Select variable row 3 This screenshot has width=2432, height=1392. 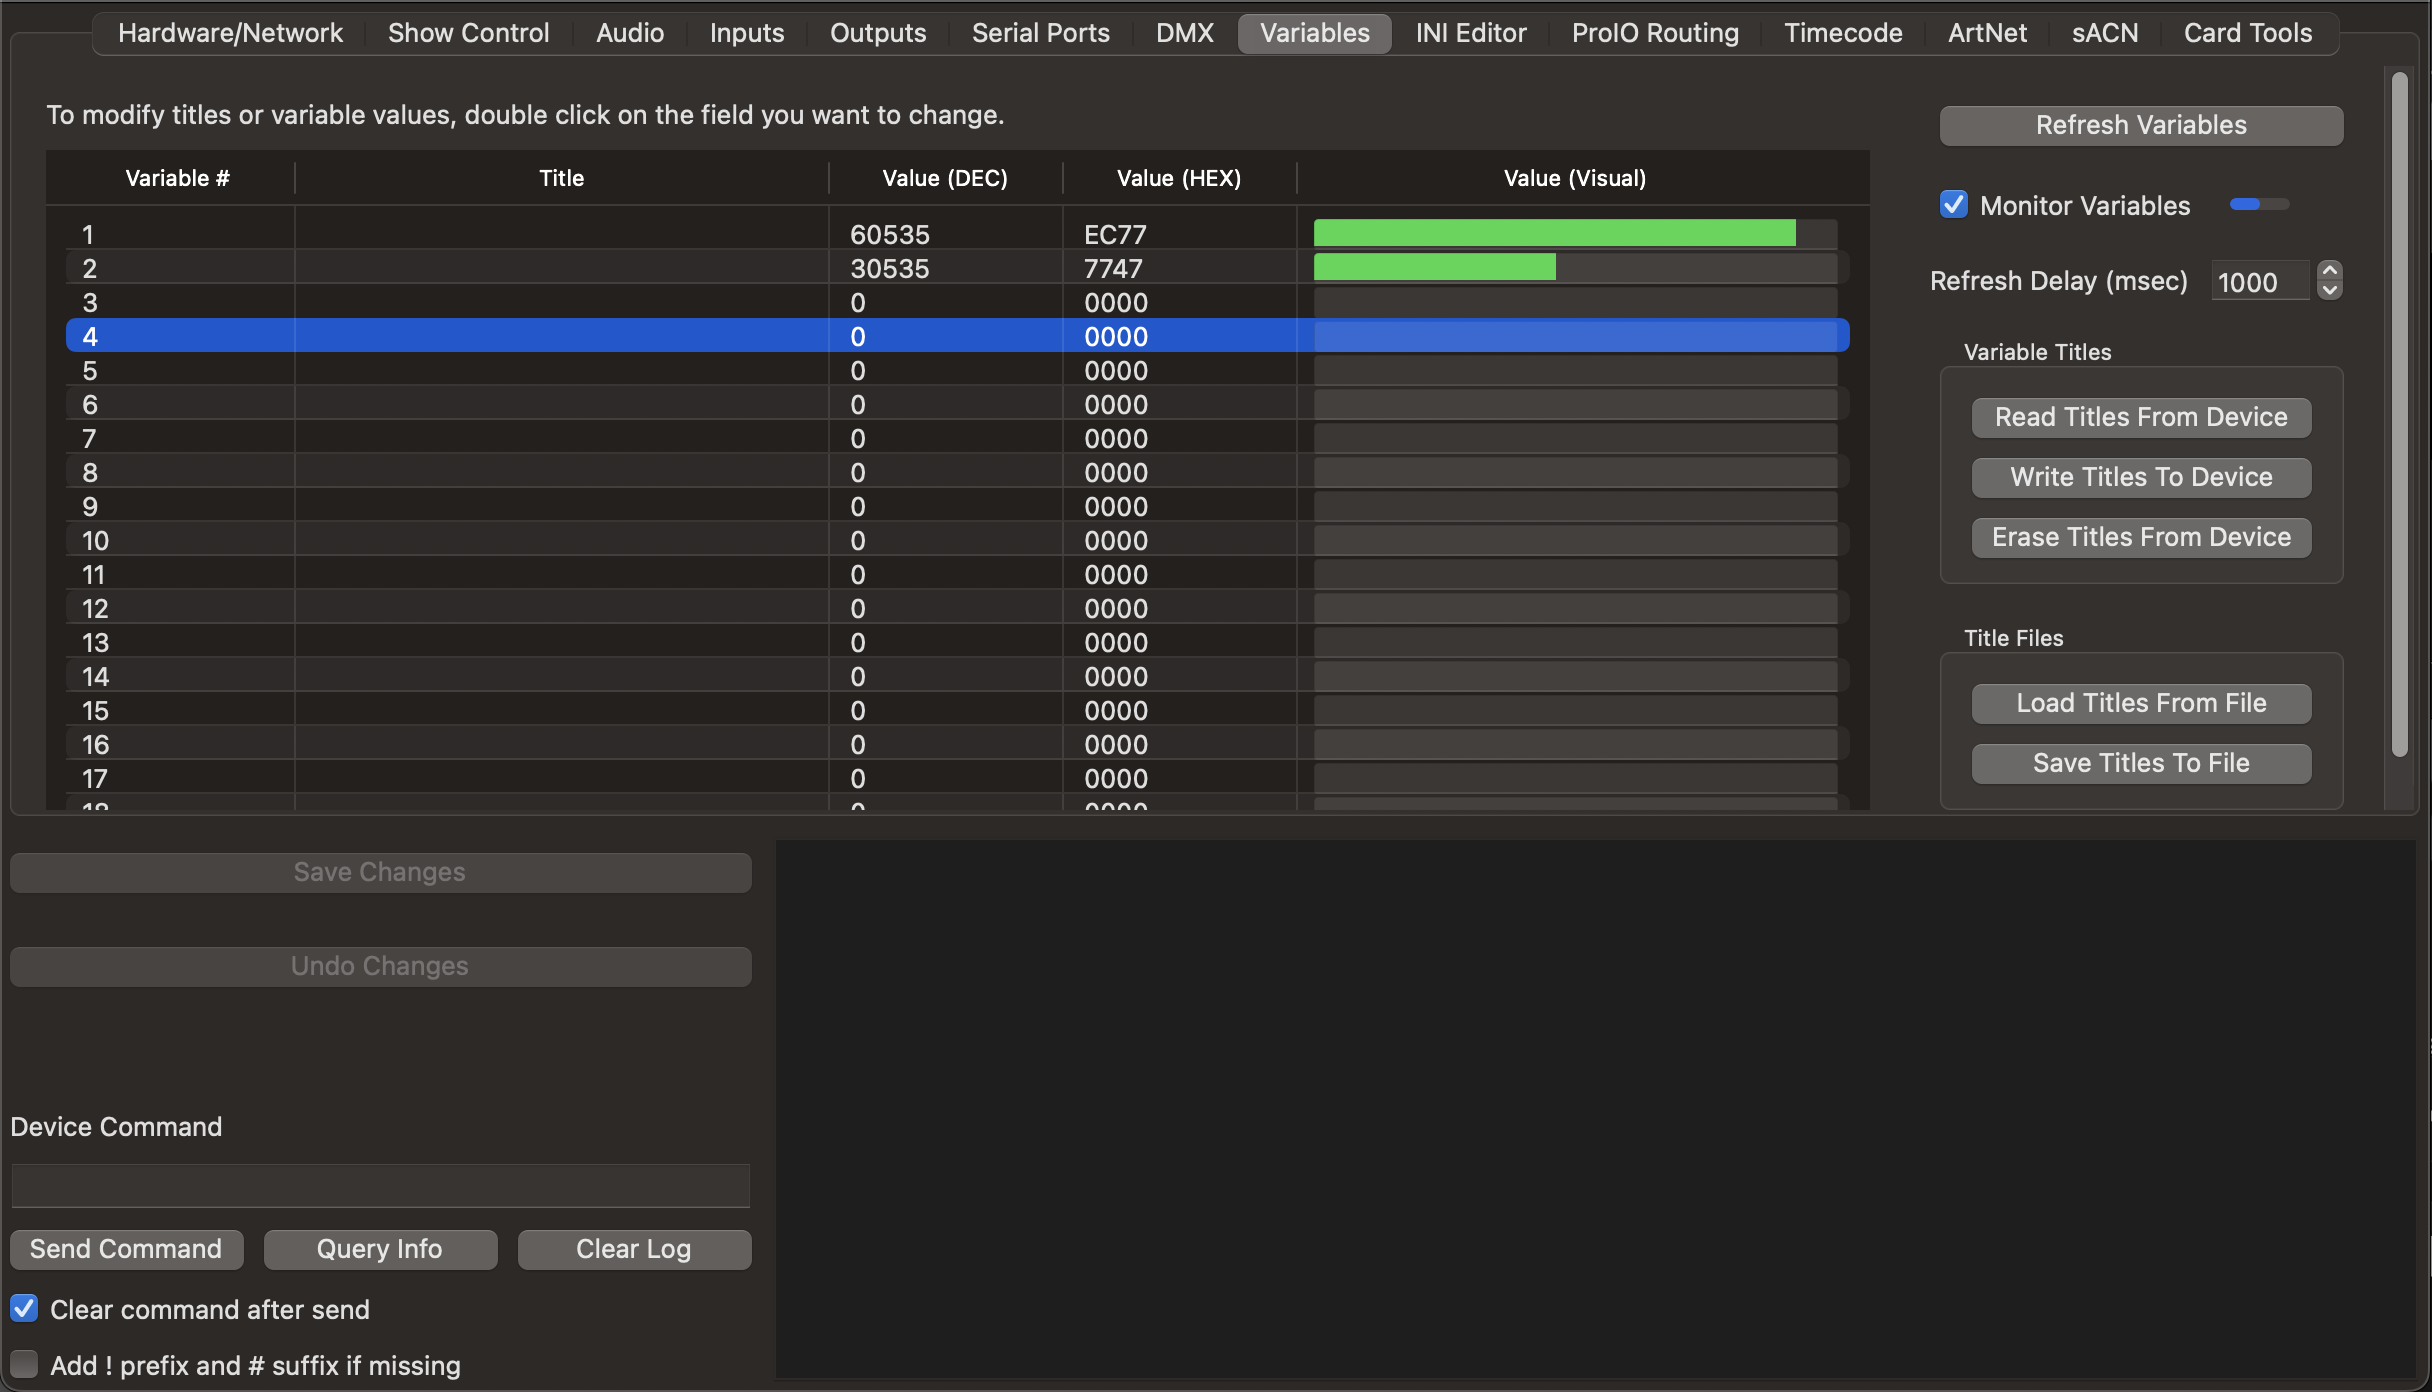(957, 302)
